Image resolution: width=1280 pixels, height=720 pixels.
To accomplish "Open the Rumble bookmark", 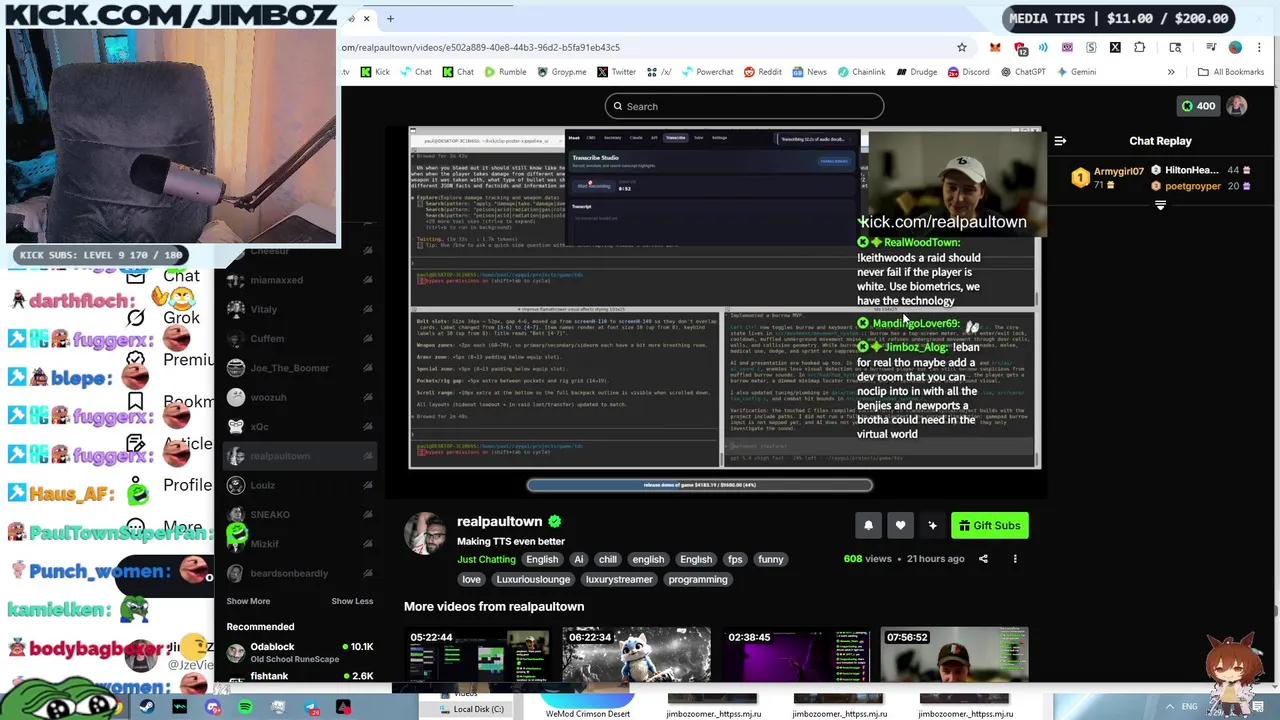I will coord(505,72).
